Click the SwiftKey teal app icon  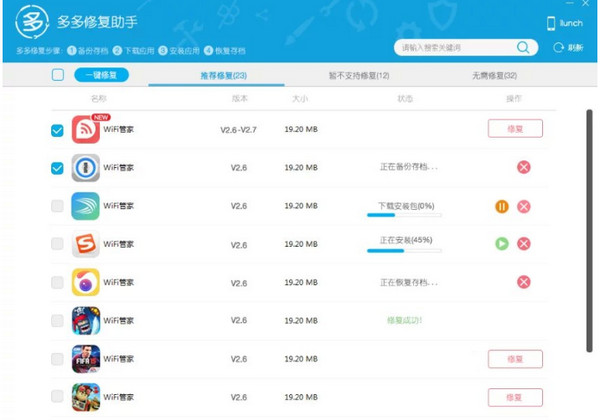86,206
